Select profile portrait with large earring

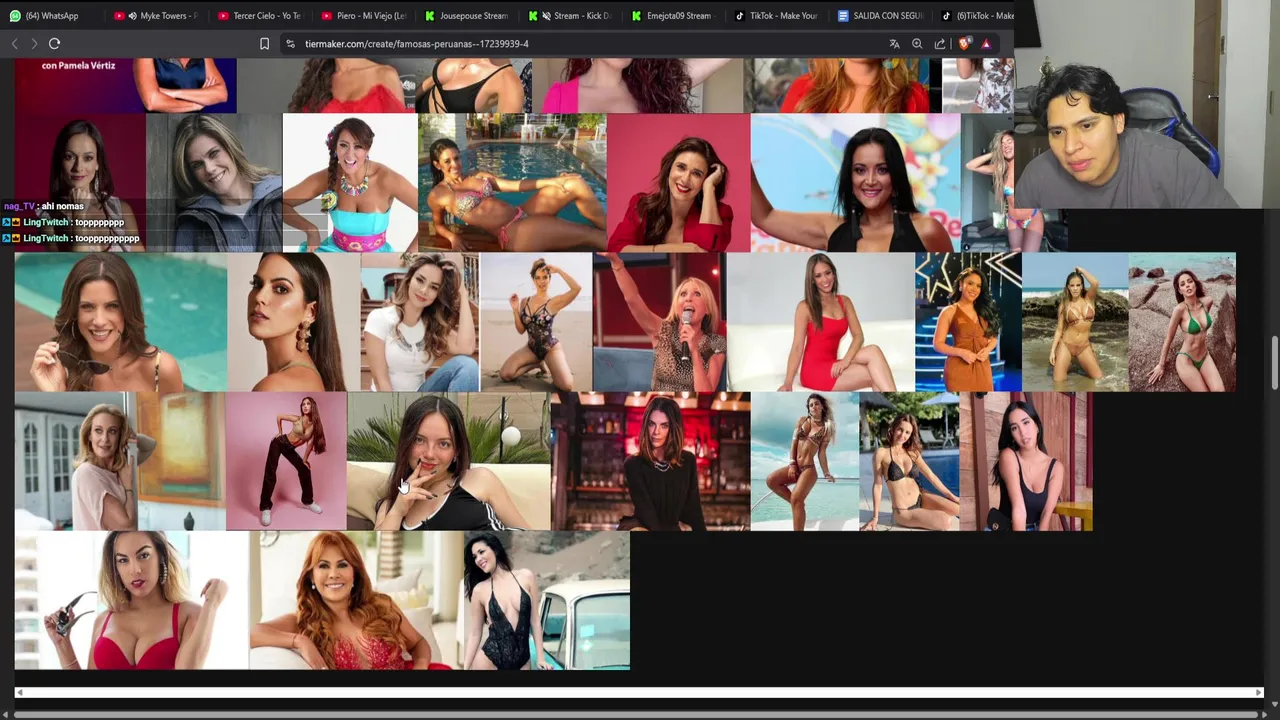click(294, 322)
